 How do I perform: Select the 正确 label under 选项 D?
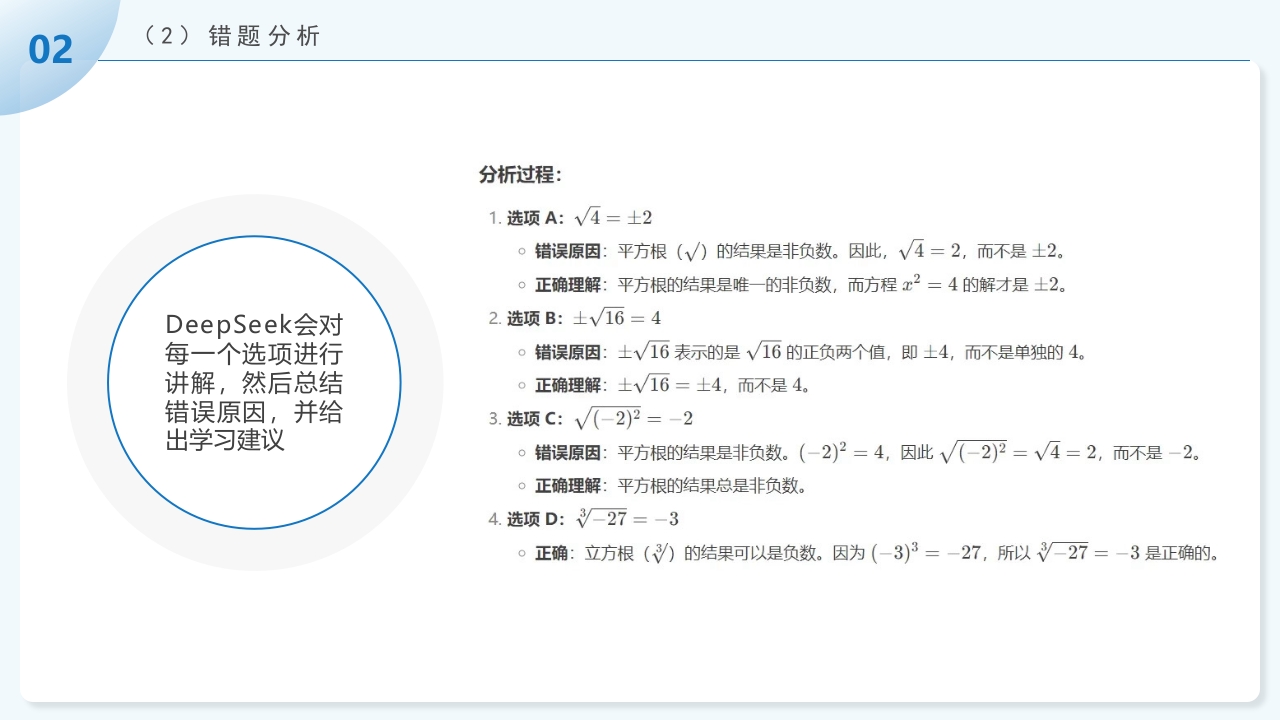point(552,552)
